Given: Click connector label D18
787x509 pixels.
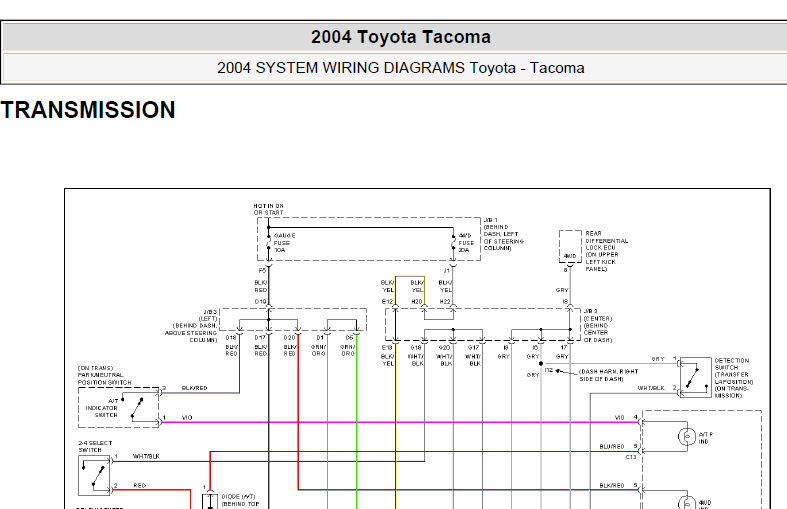Looking at the screenshot, I should click(x=231, y=338).
